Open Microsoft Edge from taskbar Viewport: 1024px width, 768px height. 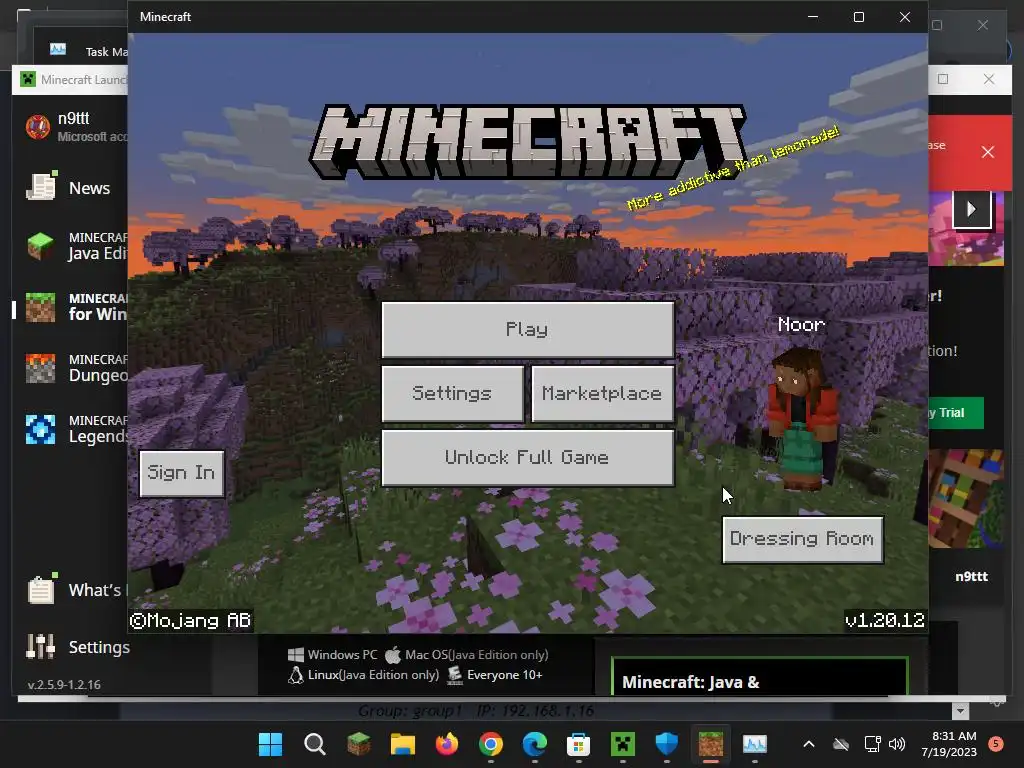tap(535, 744)
